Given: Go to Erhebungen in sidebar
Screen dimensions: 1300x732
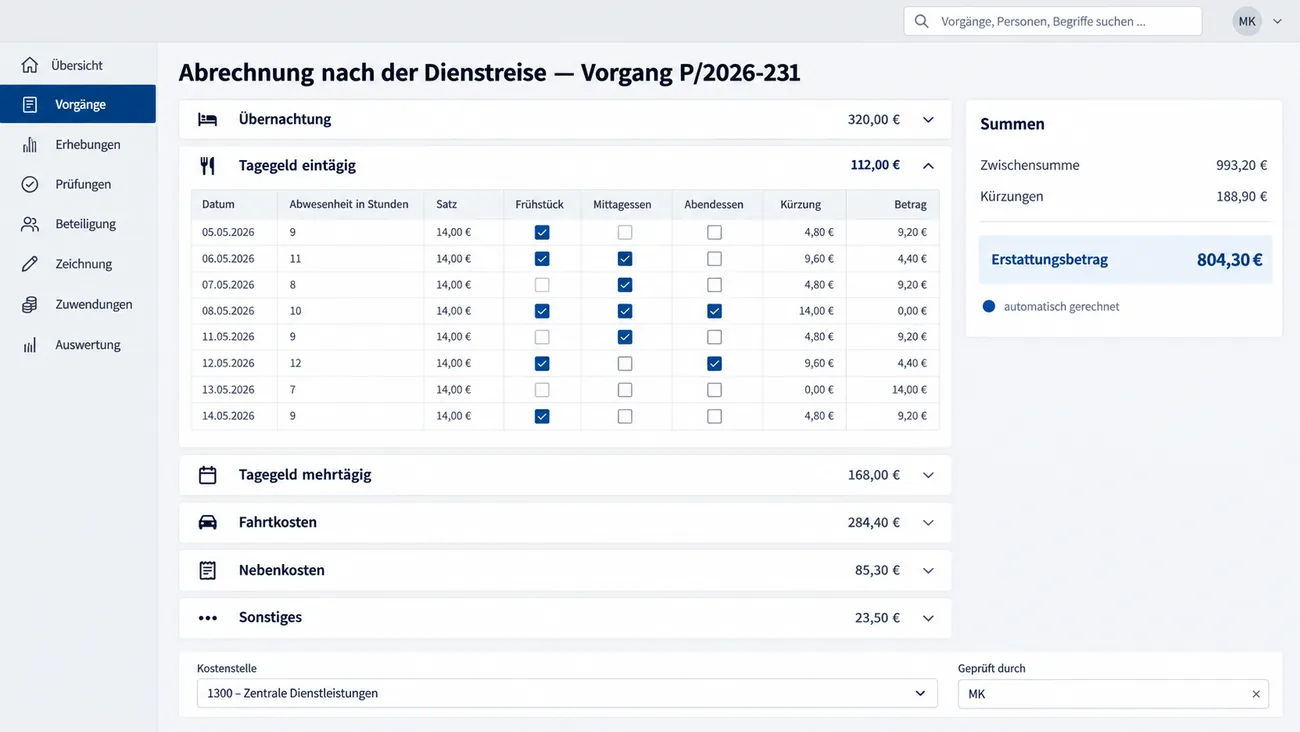Looking at the screenshot, I should [78, 144].
